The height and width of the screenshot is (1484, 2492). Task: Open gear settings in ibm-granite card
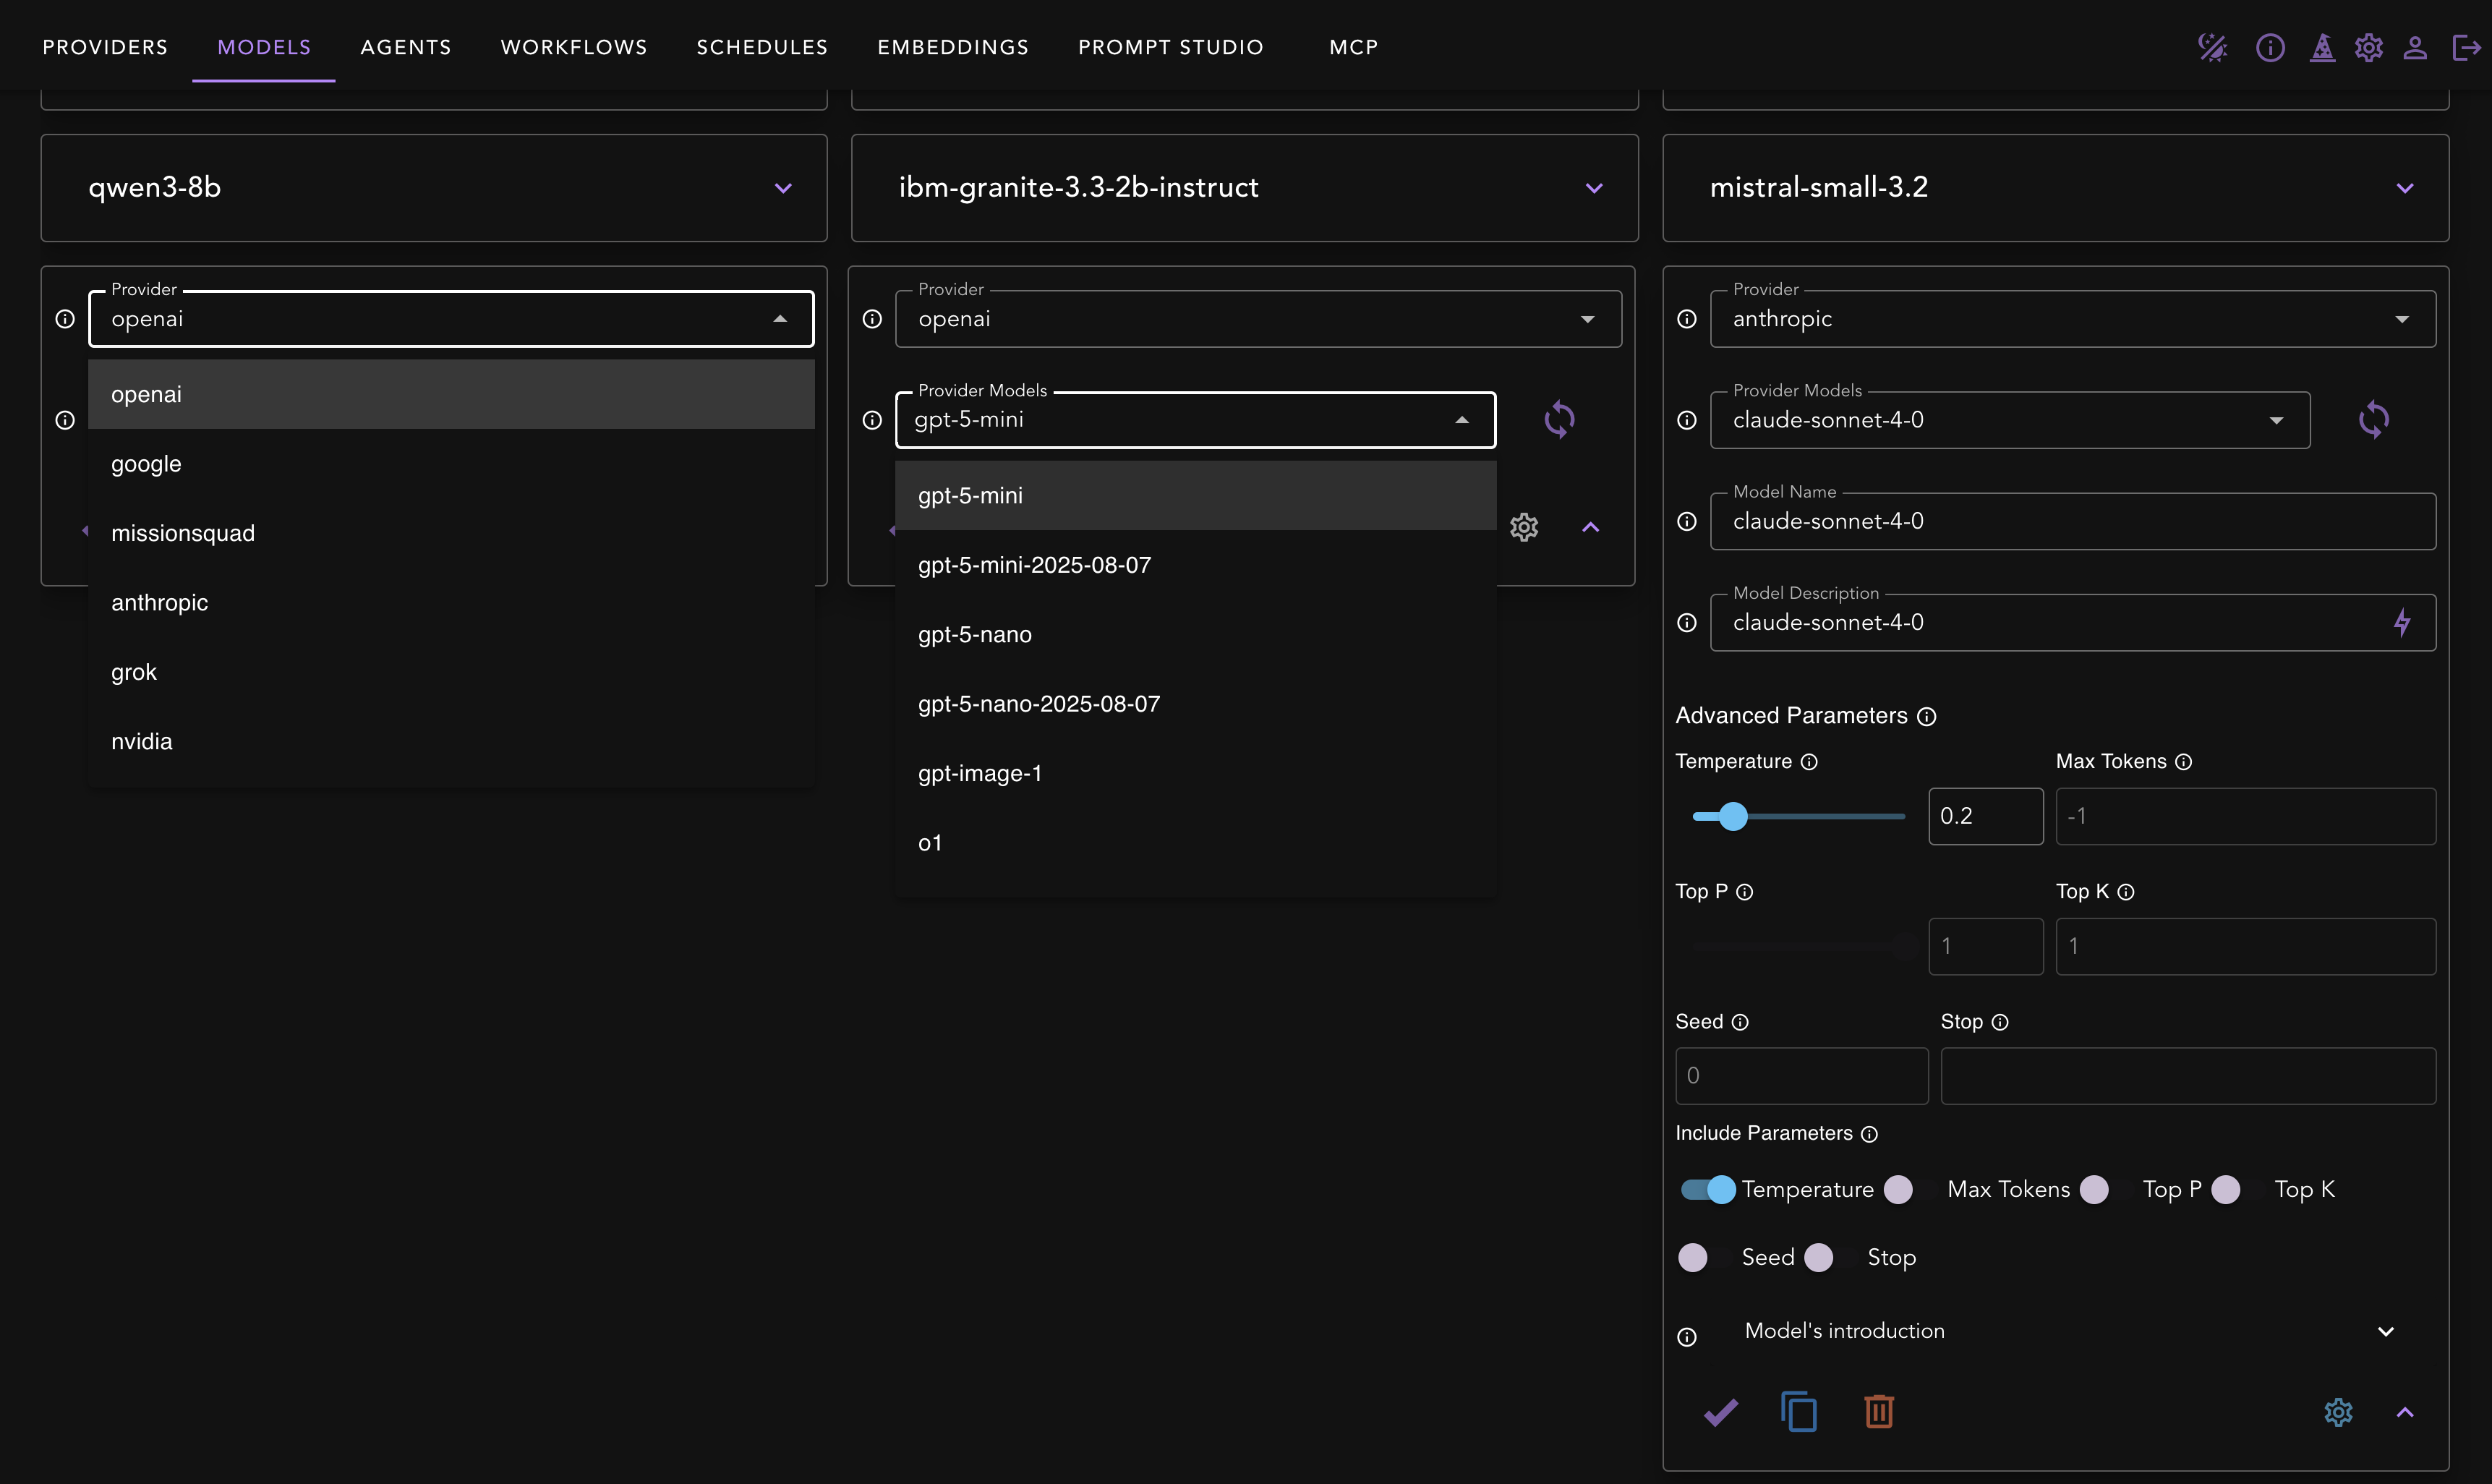[1524, 527]
